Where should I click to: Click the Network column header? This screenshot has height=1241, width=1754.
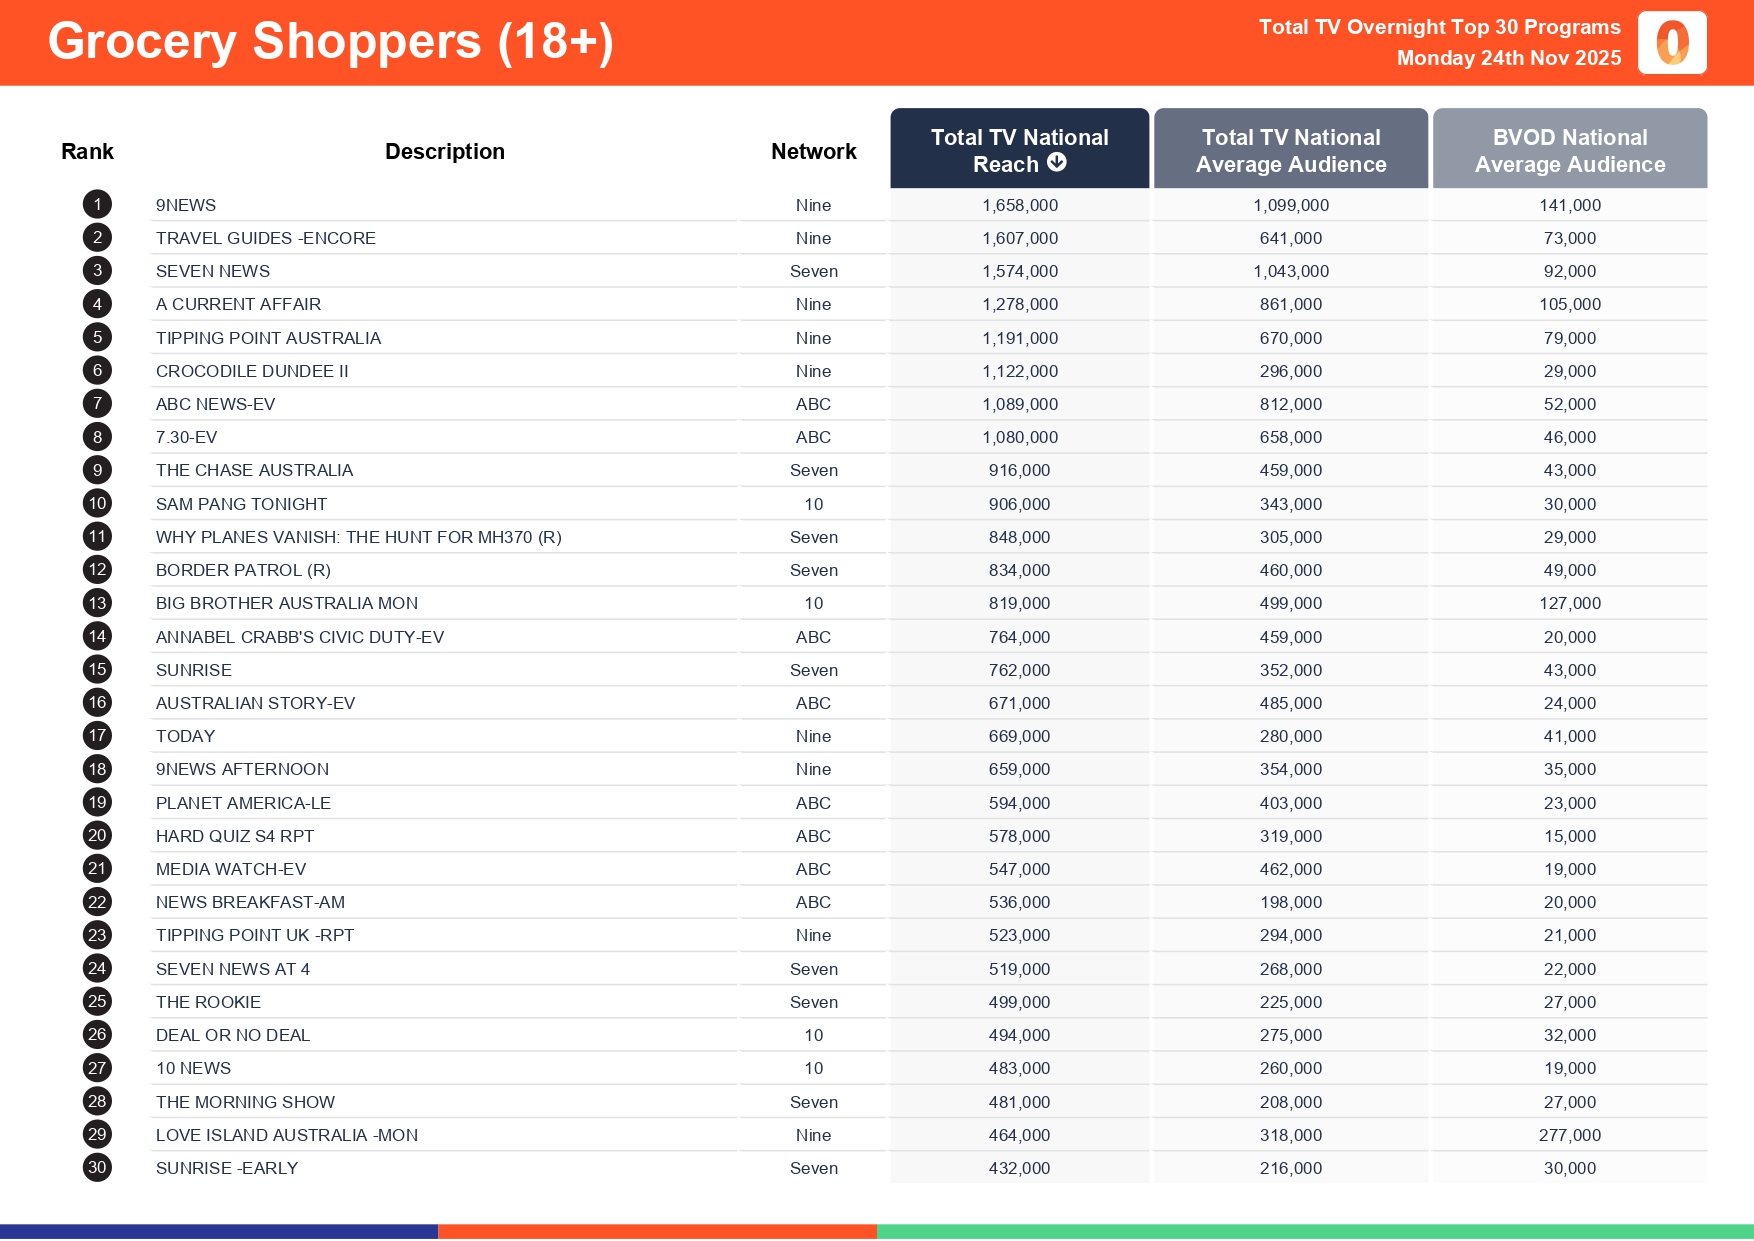tap(813, 151)
